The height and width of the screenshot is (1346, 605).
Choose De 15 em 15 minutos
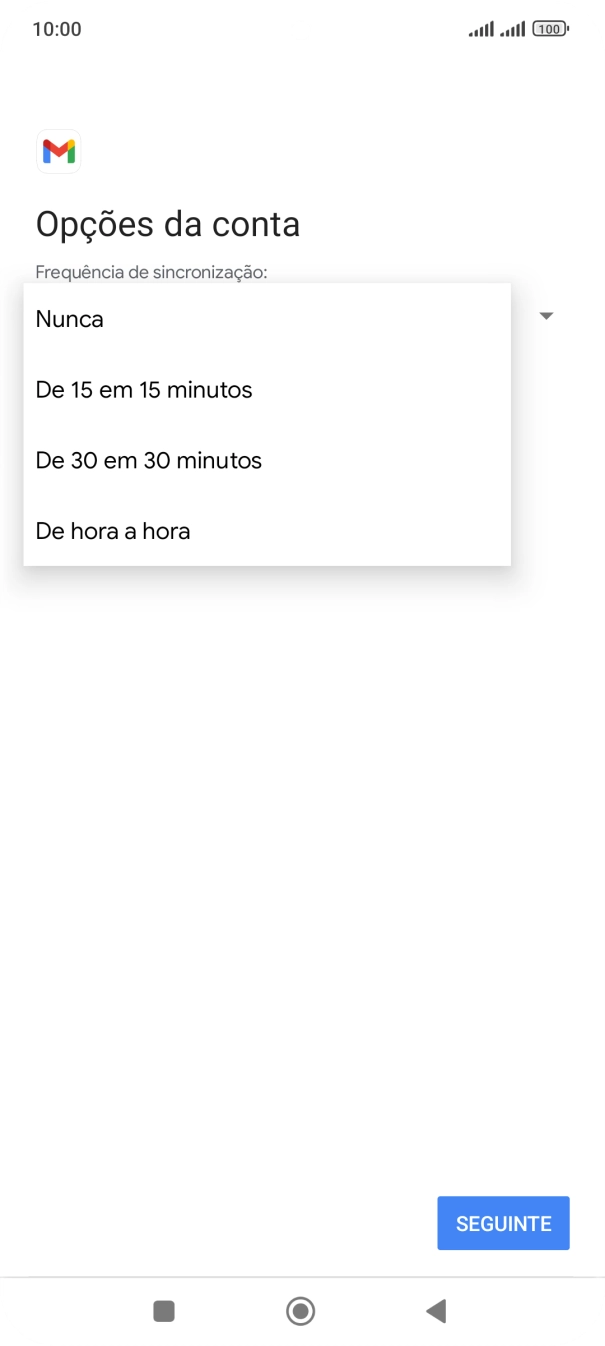click(x=143, y=389)
